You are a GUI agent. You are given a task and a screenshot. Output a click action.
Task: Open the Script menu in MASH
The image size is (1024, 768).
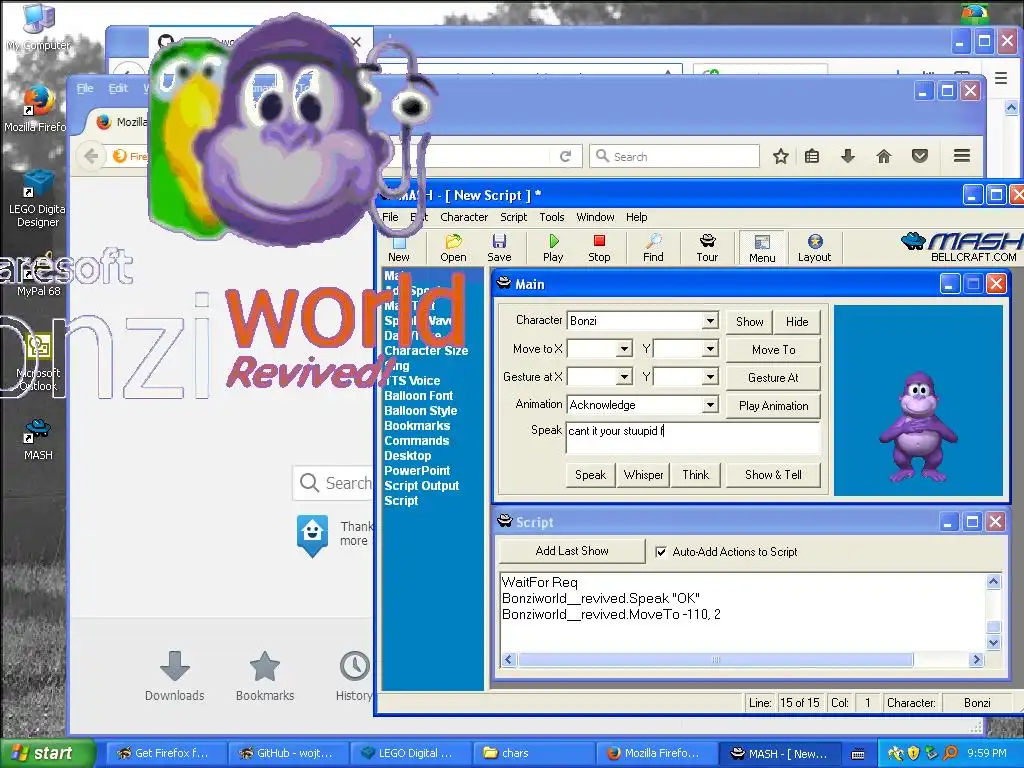pos(513,217)
